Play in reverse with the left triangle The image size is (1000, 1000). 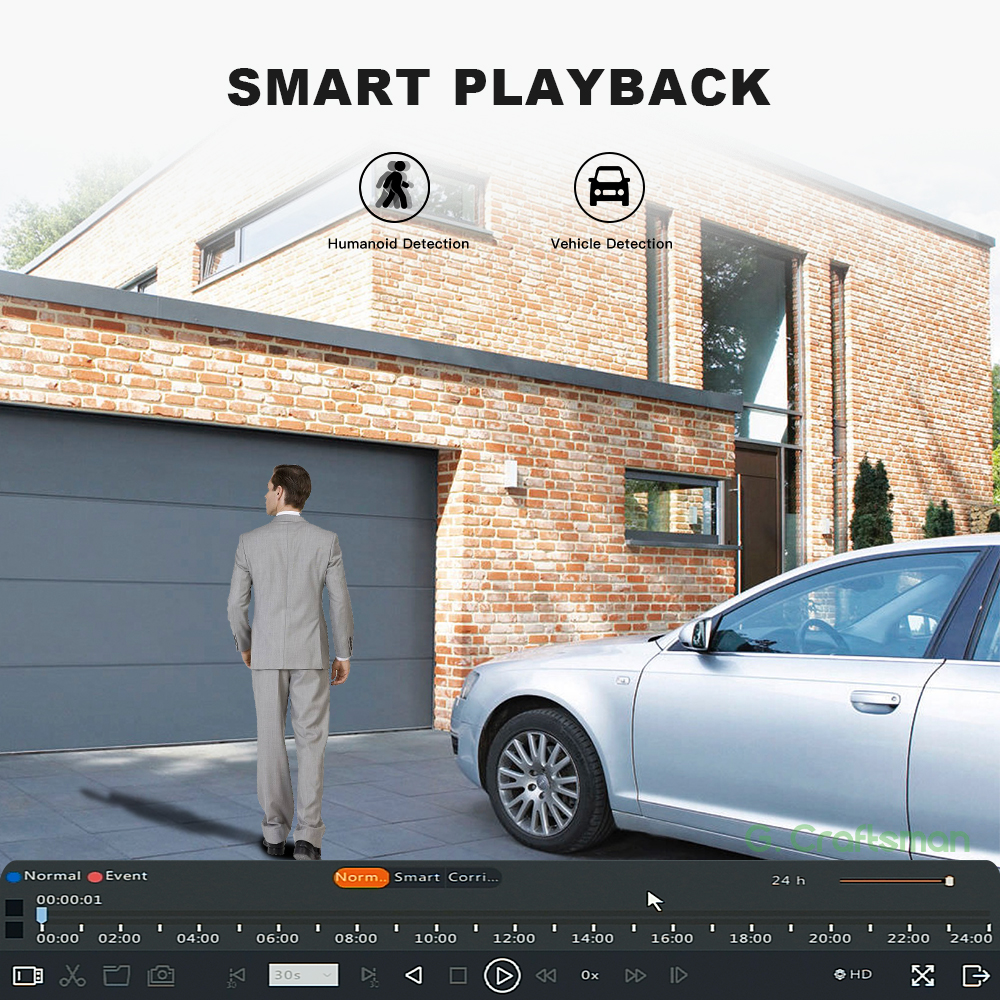(414, 975)
